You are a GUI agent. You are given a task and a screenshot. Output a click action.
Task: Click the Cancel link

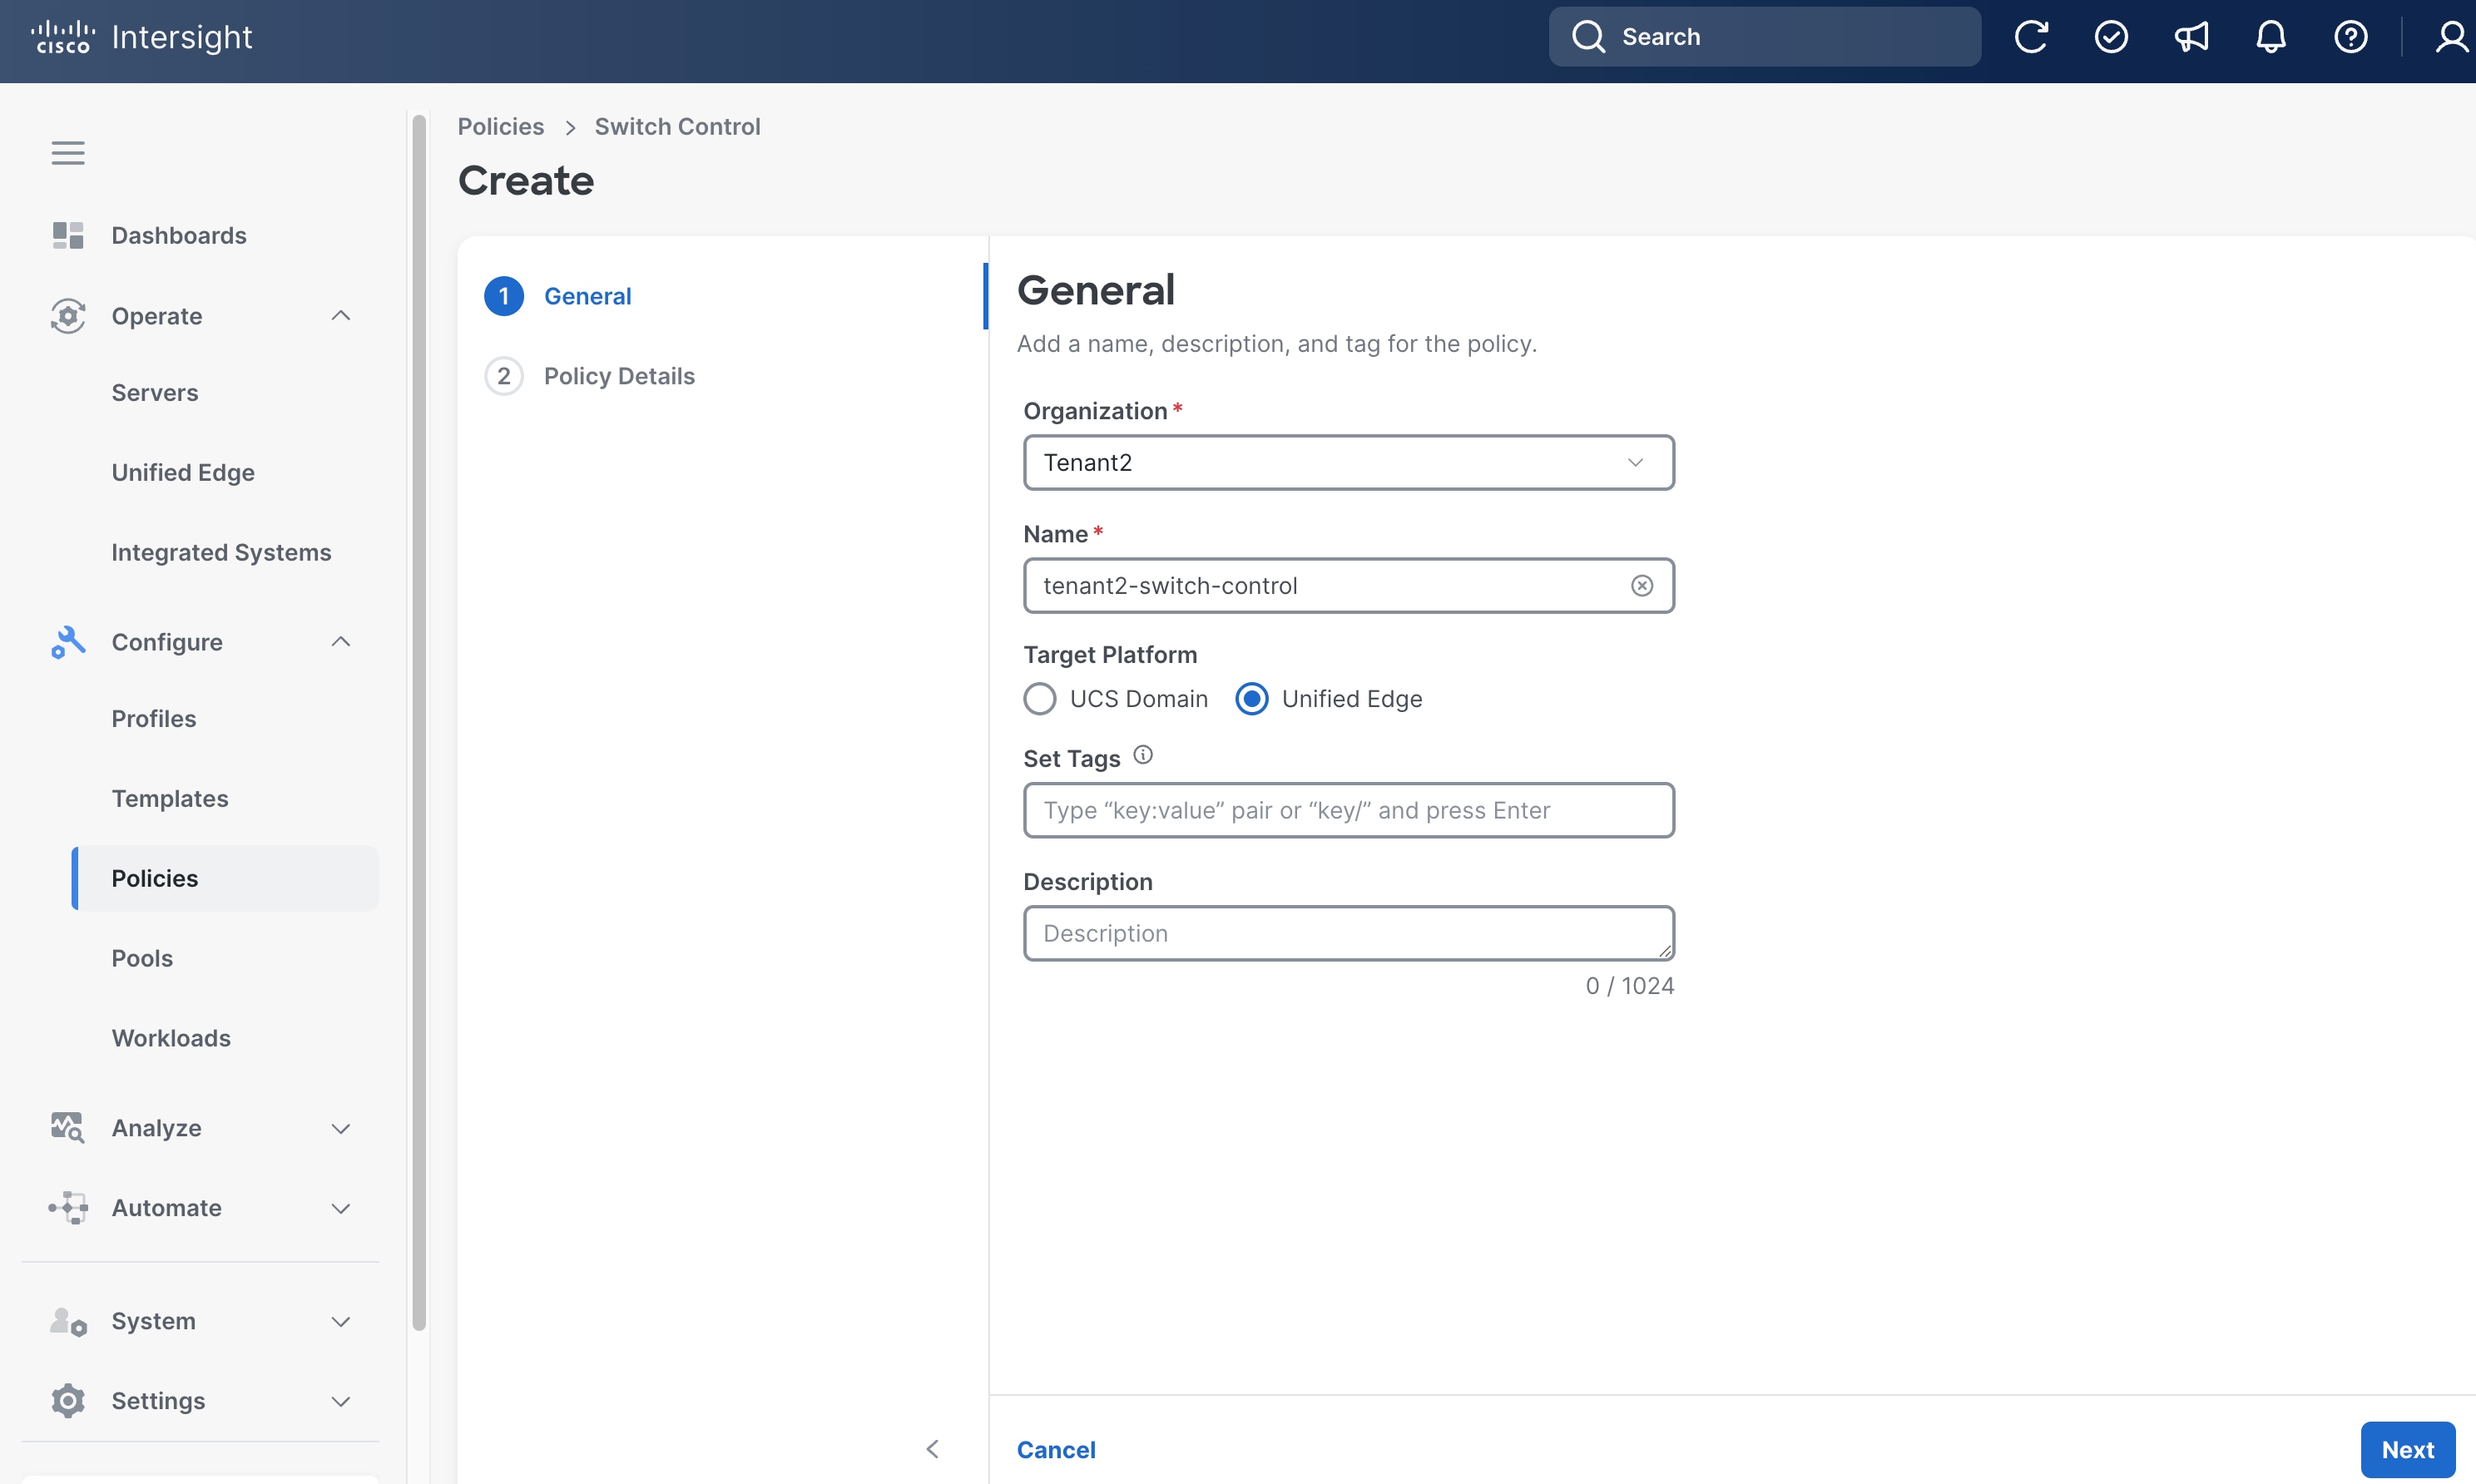click(x=1056, y=1449)
